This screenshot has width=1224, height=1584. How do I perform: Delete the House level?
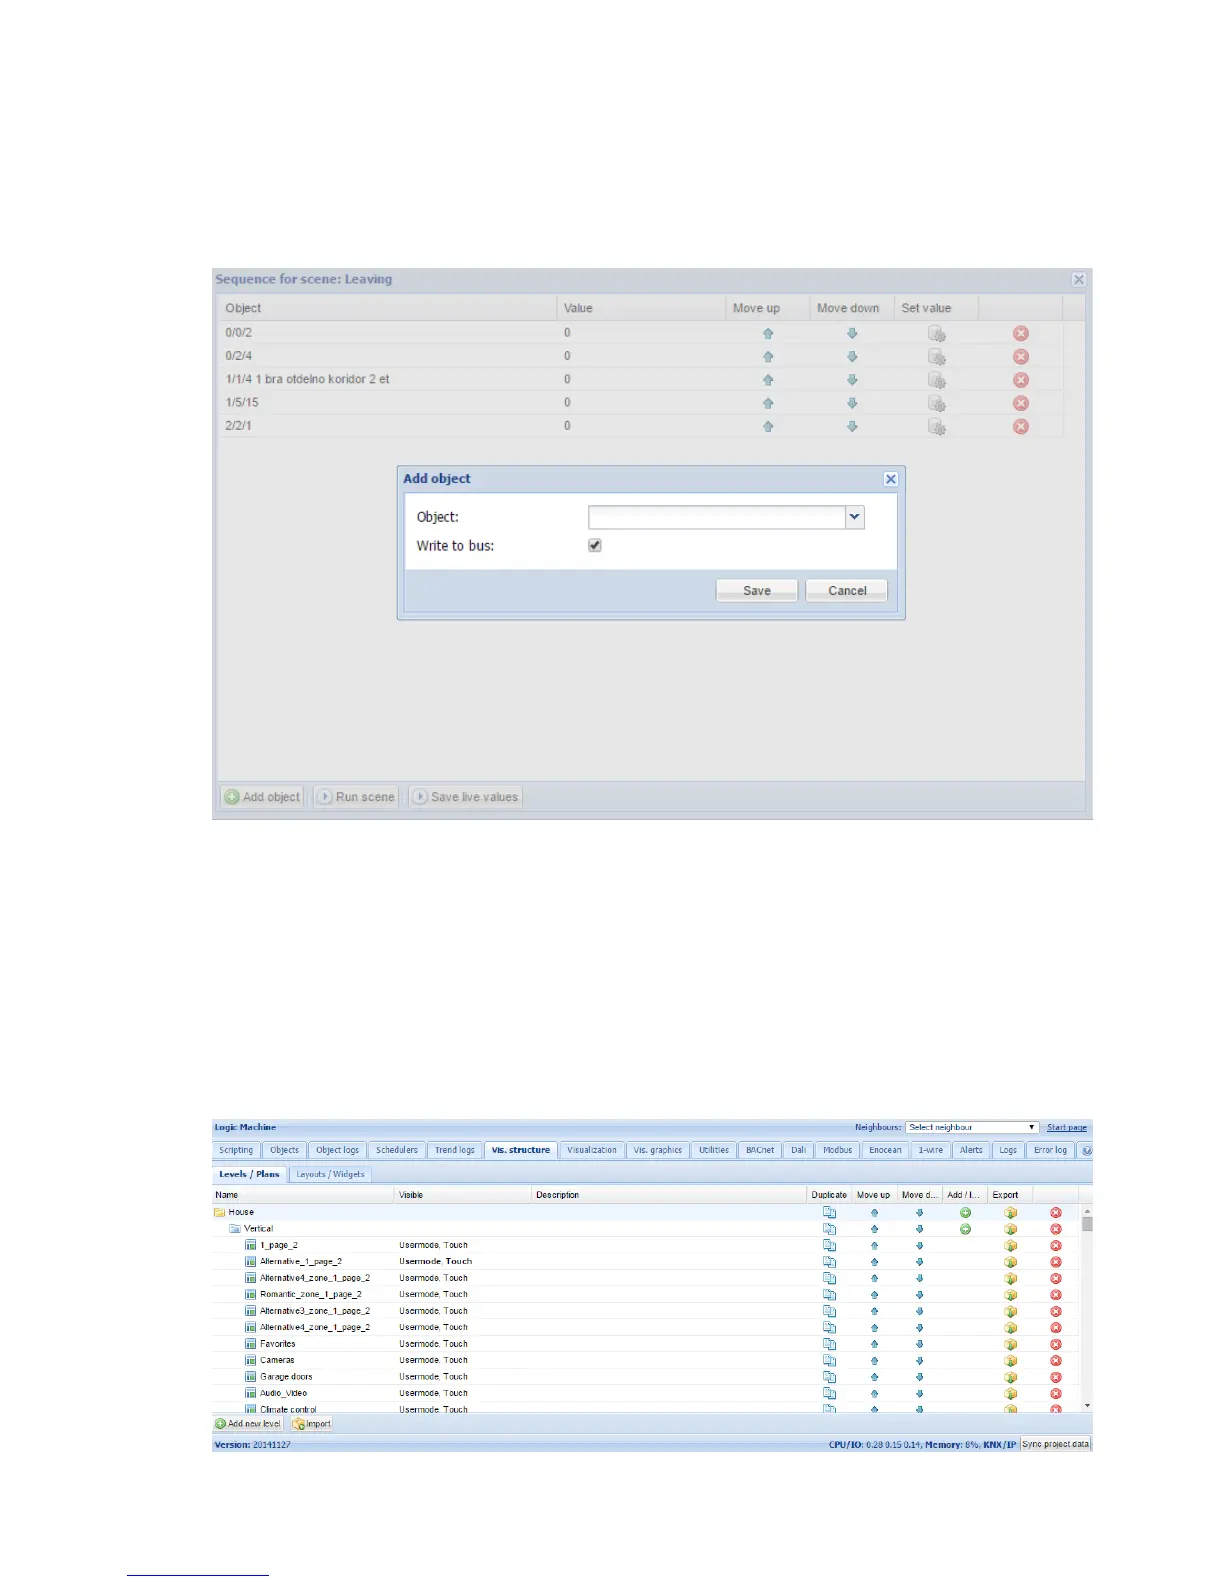click(x=1055, y=1212)
